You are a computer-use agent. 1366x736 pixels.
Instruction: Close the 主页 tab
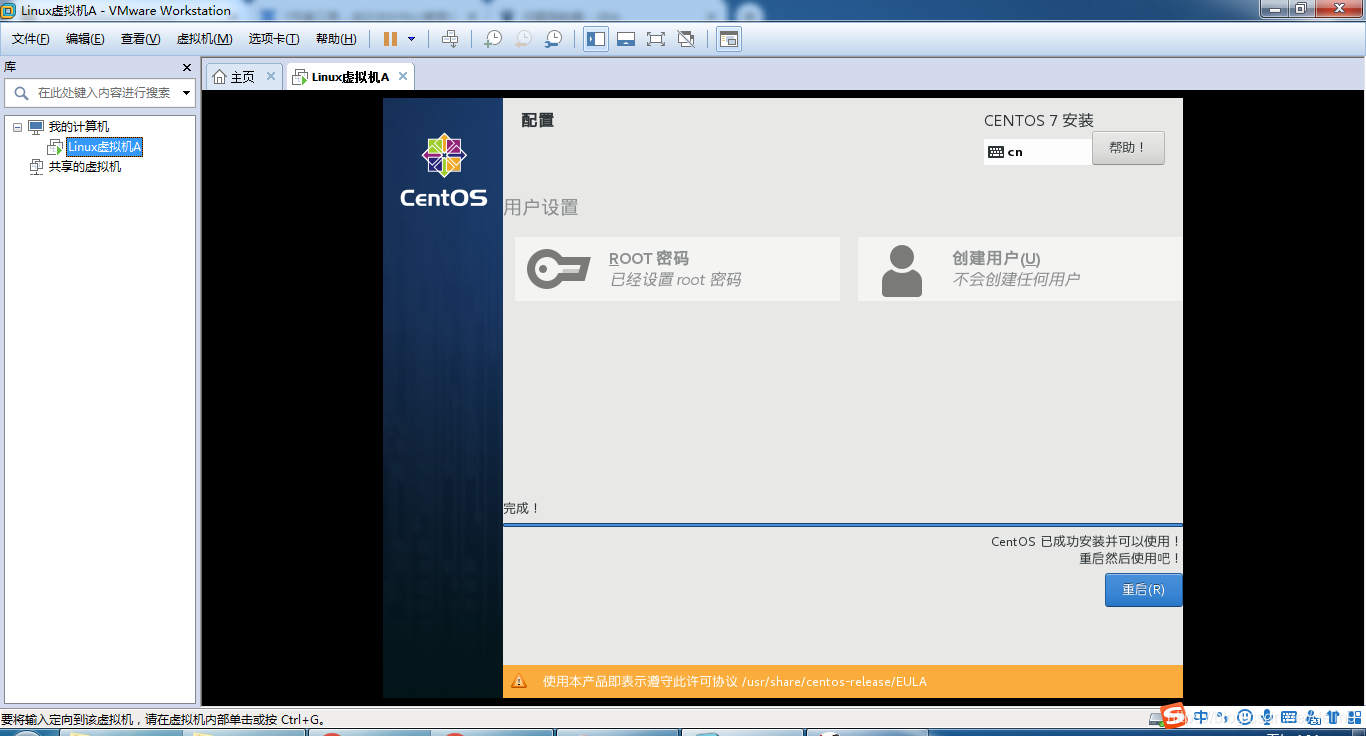click(x=271, y=76)
